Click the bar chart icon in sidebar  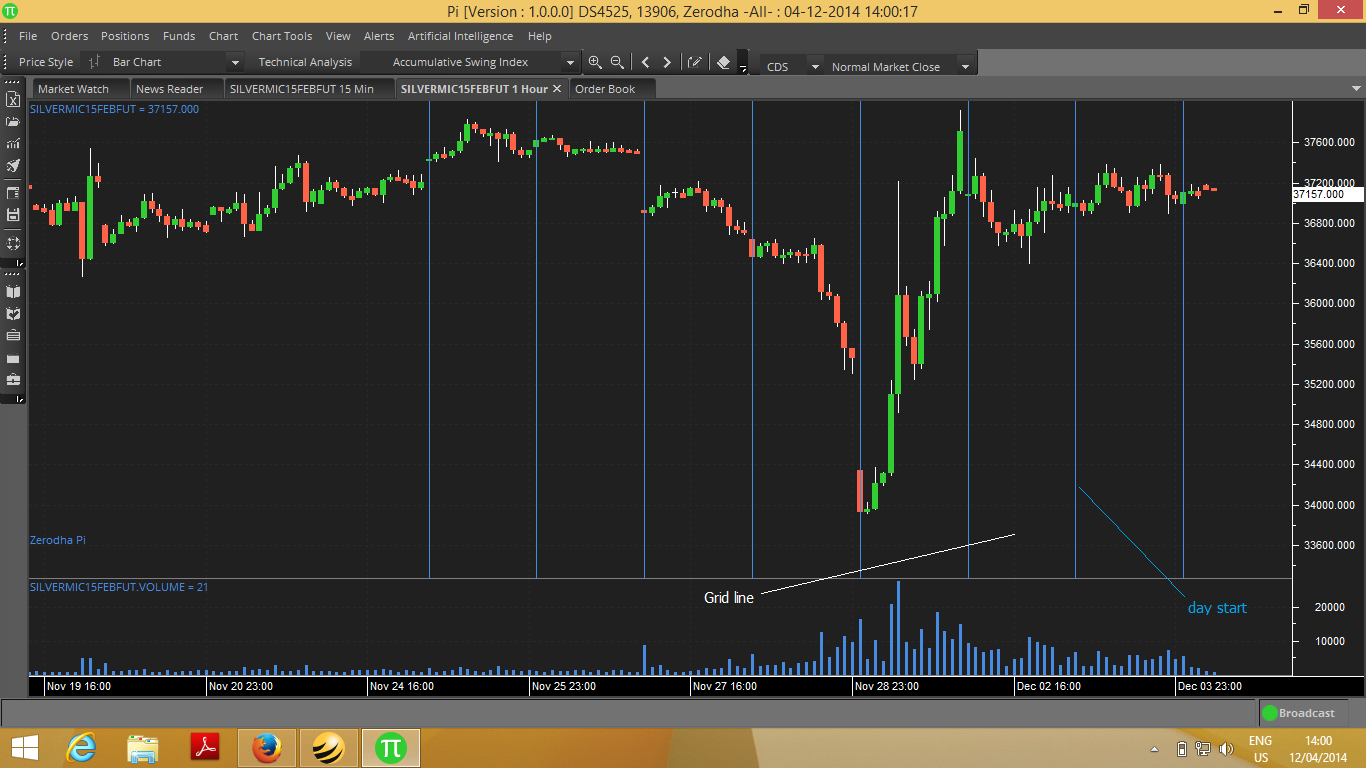tap(13, 144)
